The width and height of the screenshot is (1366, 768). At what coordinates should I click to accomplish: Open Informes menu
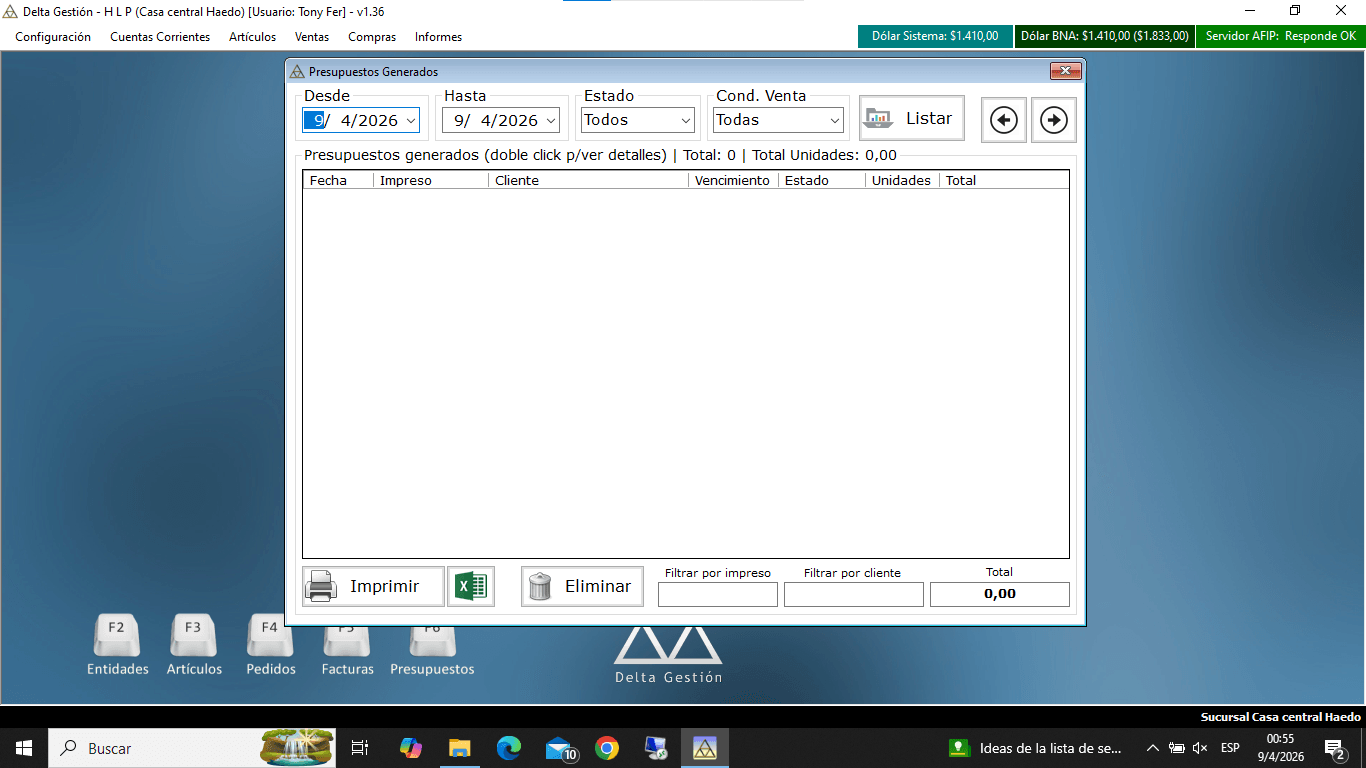click(x=438, y=37)
